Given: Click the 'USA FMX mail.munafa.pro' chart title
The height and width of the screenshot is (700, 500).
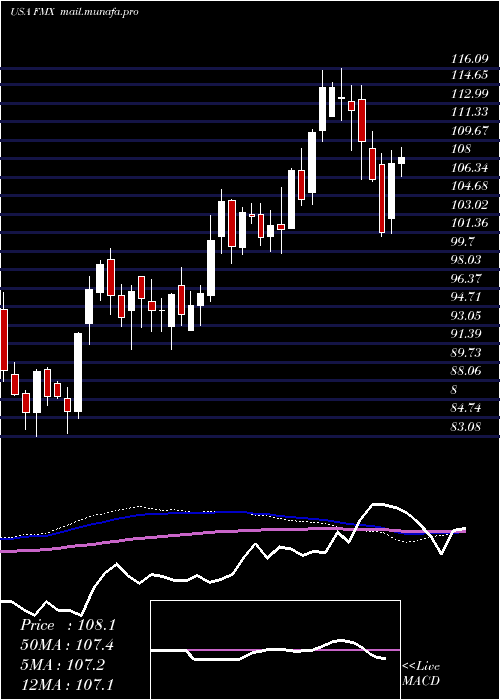Looking at the screenshot, I should pos(74,12).
